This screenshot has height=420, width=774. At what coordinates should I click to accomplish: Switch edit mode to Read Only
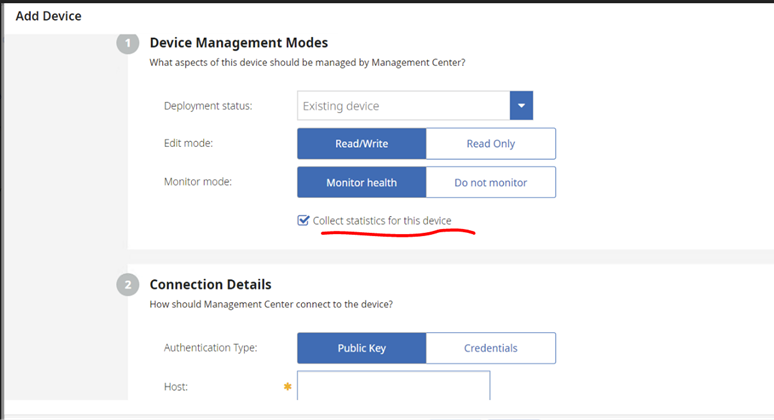490,144
